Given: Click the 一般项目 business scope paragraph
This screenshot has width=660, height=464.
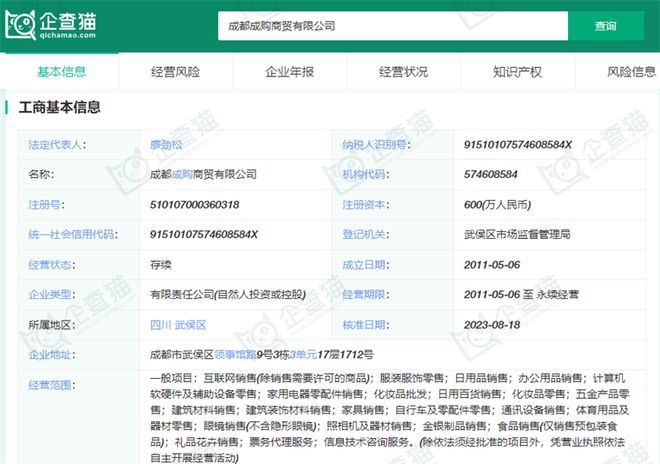Looking at the screenshot, I should pyautogui.click(x=390, y=418).
